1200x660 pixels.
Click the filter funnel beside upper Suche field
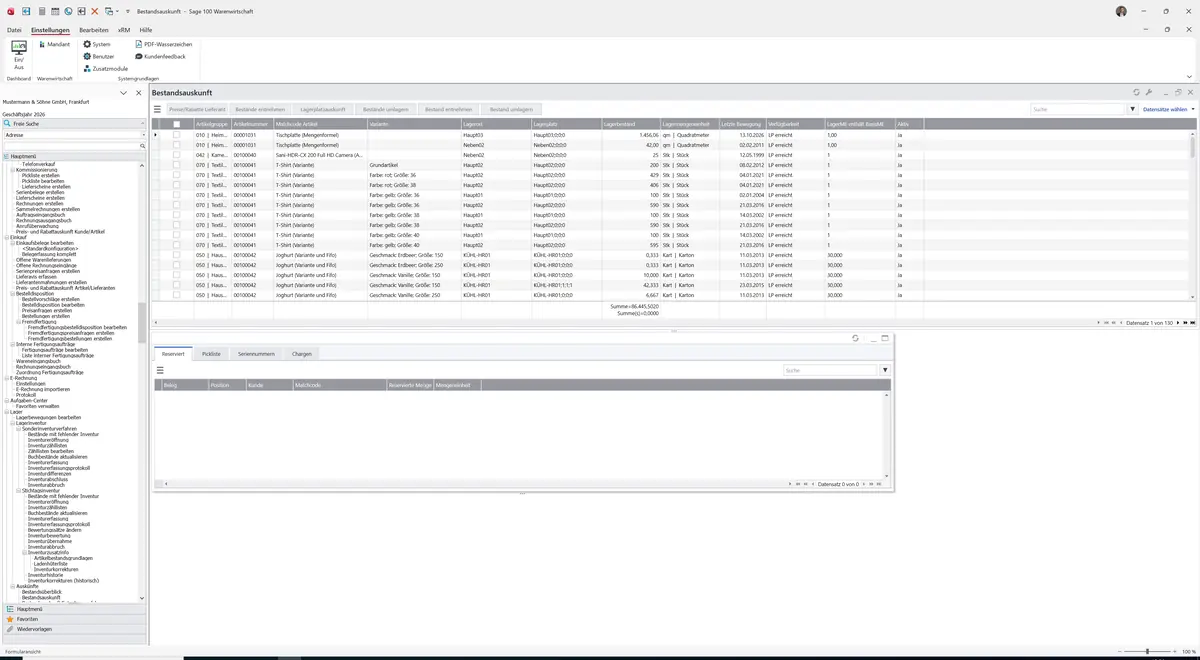click(1133, 109)
